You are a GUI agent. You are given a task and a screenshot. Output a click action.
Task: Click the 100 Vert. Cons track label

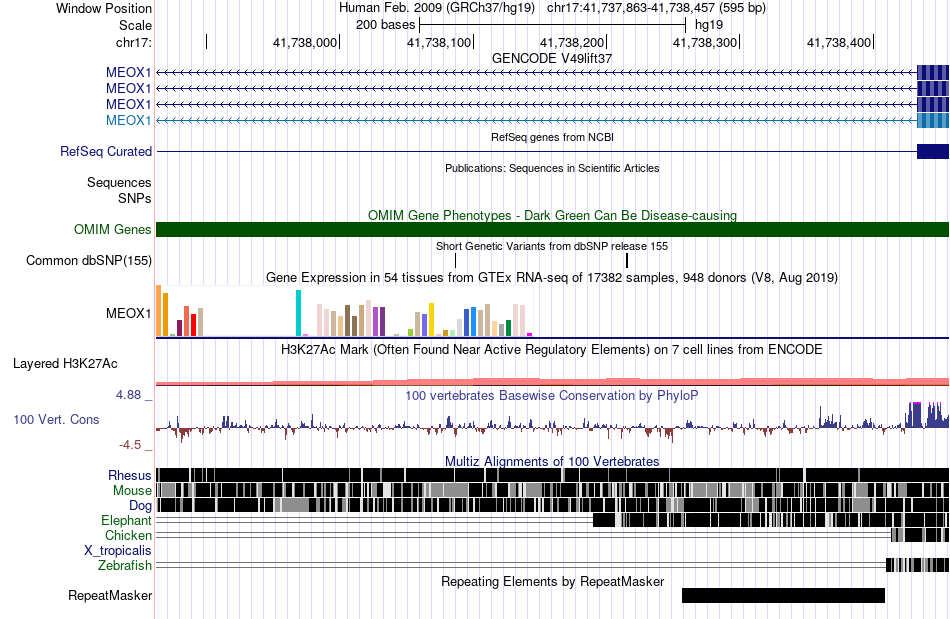56,420
